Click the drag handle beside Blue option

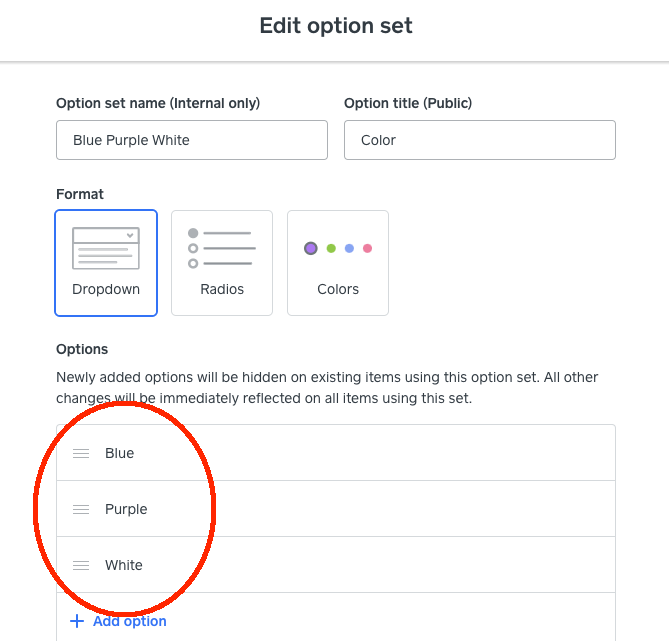tap(81, 453)
